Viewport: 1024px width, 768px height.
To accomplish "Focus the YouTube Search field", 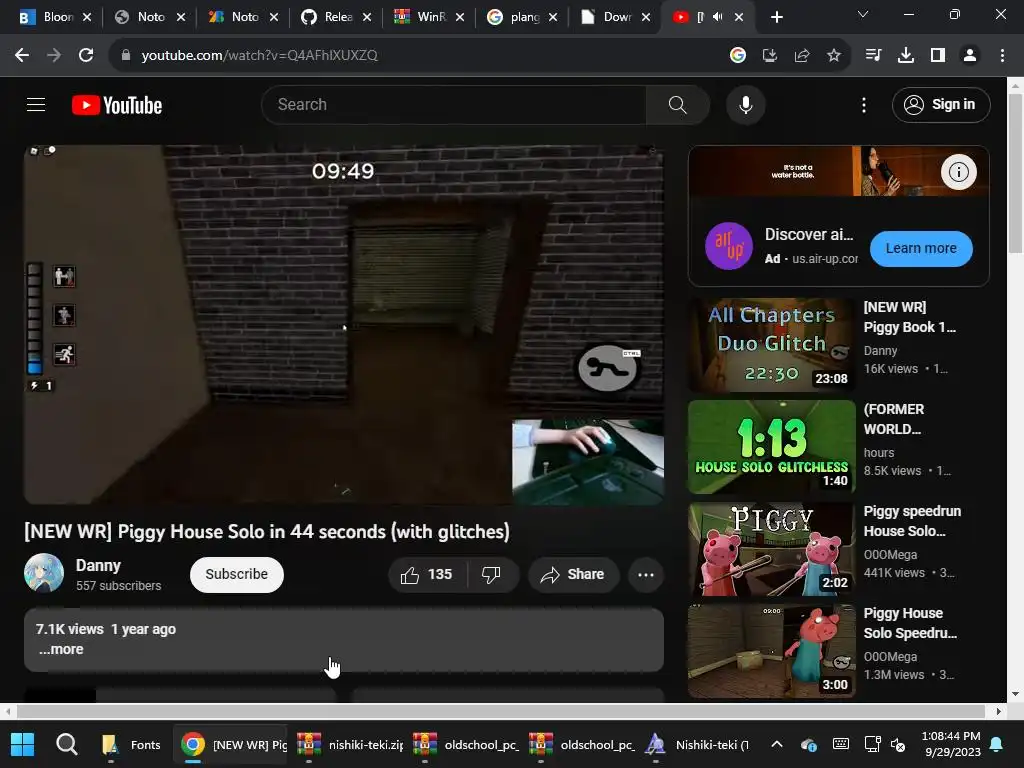I will tap(454, 104).
